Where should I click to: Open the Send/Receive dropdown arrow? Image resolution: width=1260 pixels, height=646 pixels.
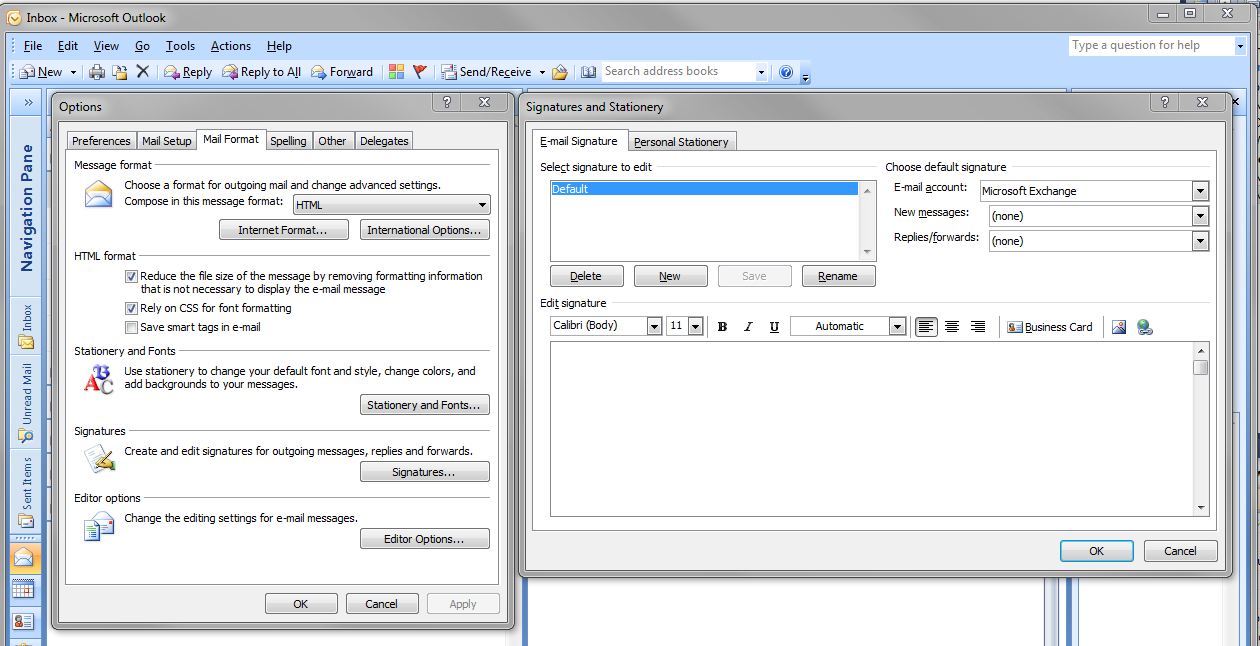point(542,72)
